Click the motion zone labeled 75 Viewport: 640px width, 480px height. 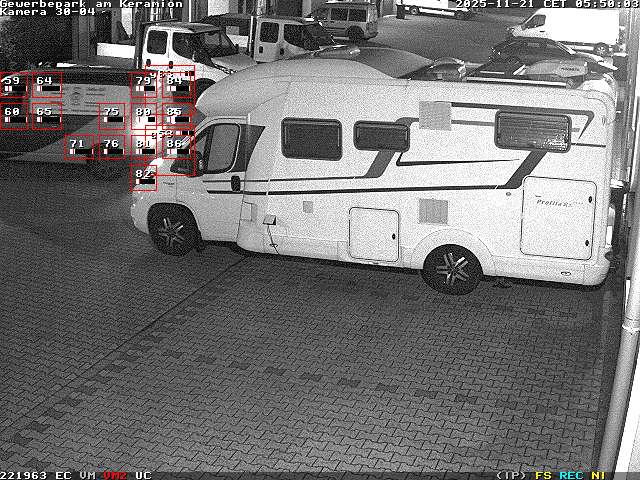[x=112, y=116]
